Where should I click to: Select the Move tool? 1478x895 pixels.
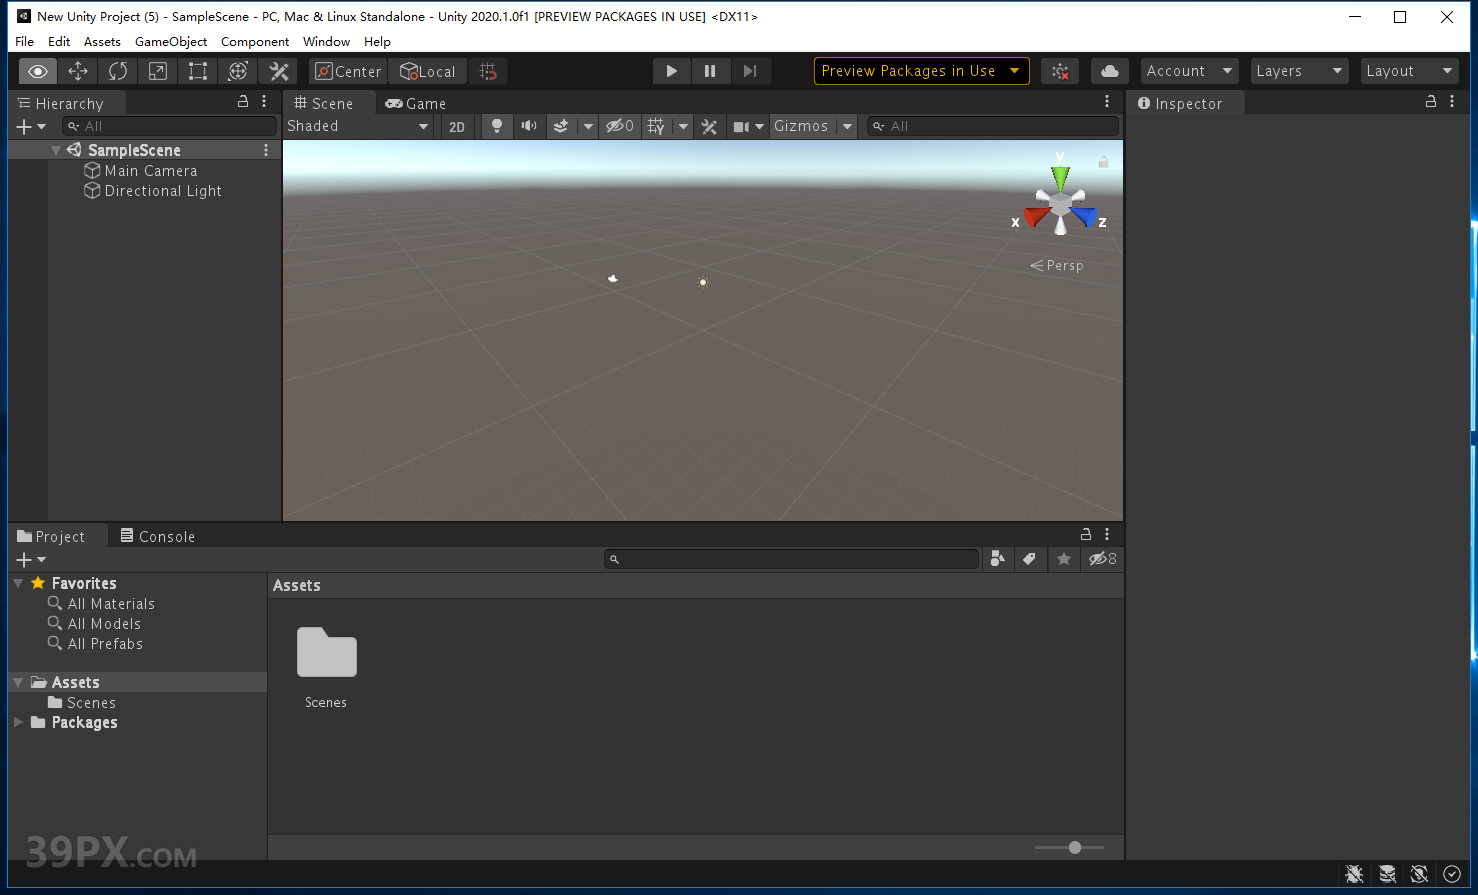click(78, 71)
